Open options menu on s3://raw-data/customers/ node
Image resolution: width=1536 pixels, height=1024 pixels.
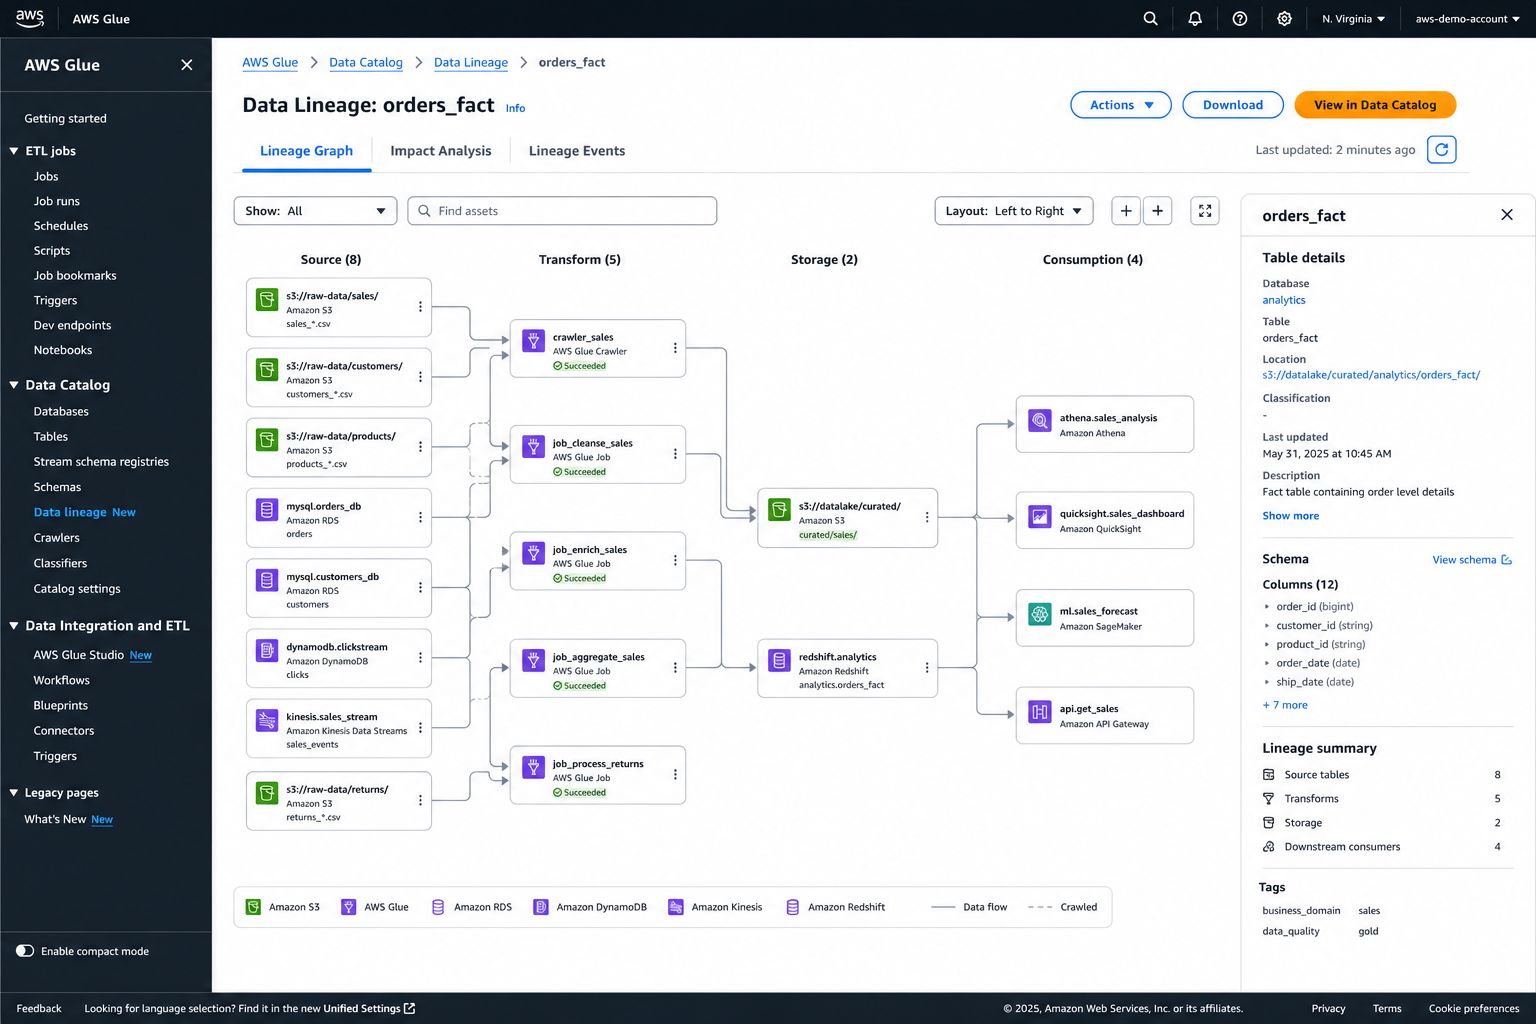[x=420, y=377]
